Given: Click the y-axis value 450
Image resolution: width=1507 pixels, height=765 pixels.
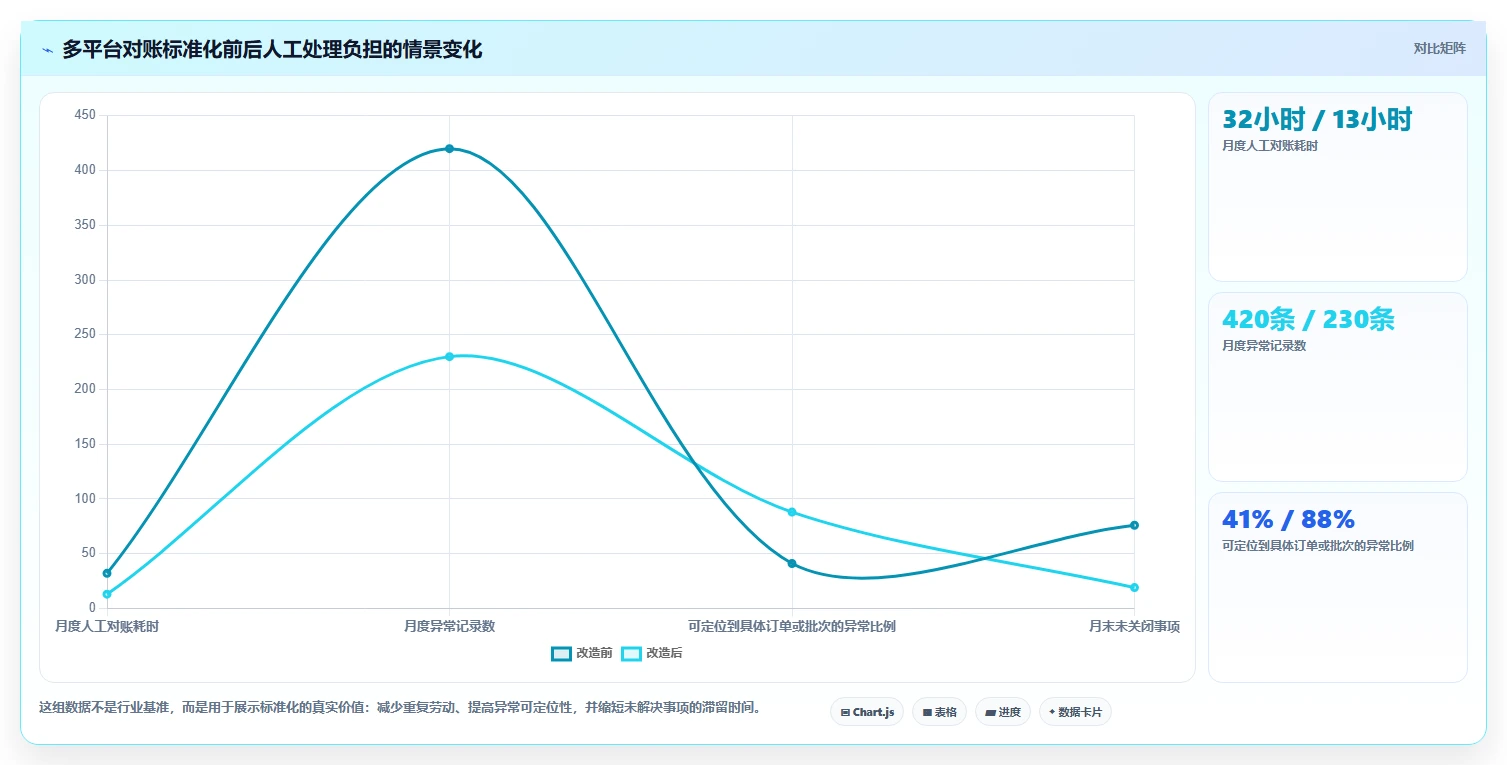Looking at the screenshot, I should pos(85,116).
